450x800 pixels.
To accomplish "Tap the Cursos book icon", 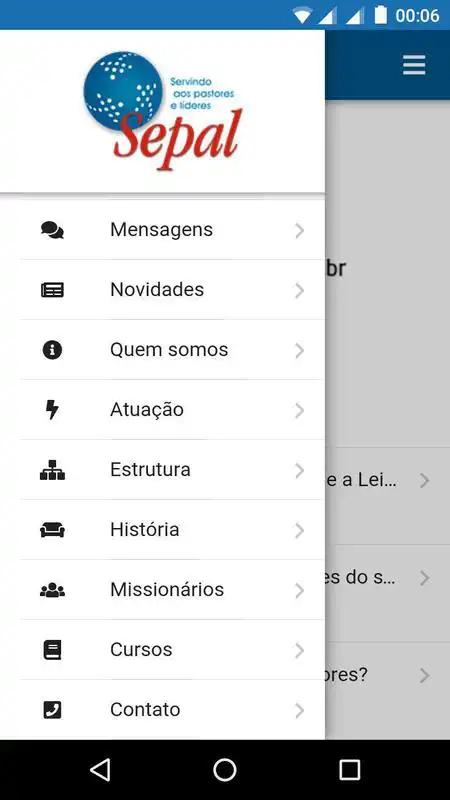I will coord(52,650).
